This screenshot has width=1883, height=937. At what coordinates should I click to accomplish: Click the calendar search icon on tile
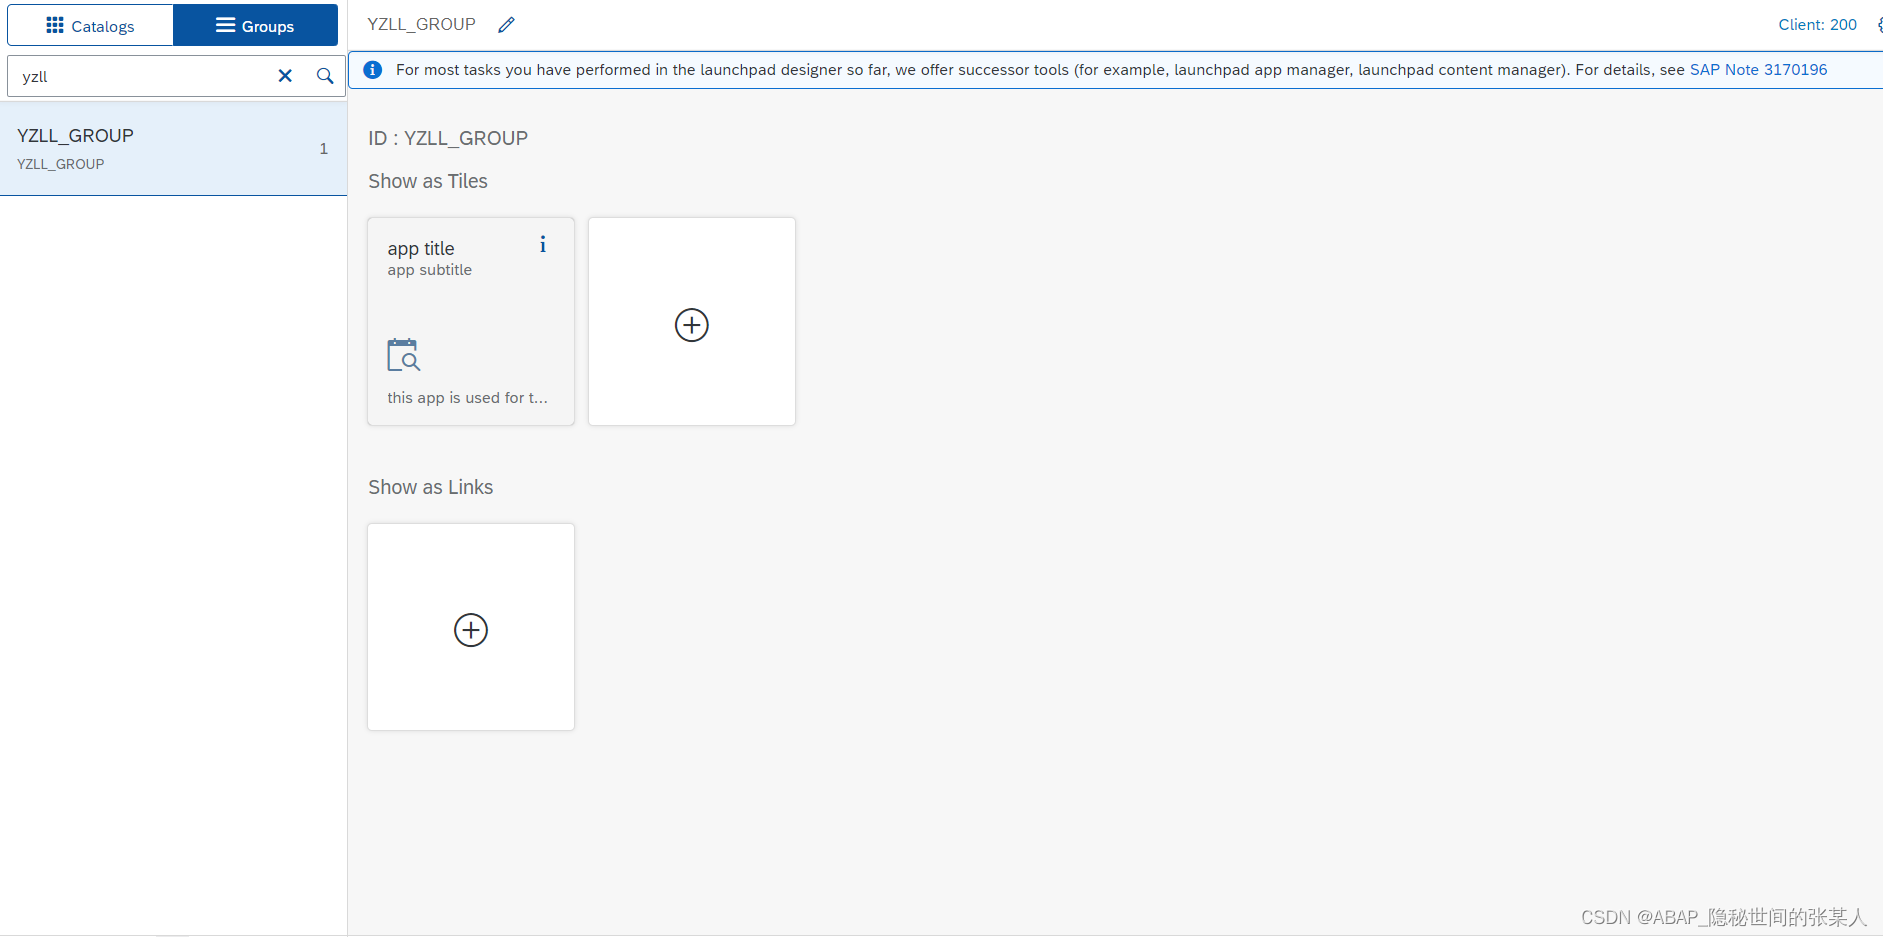point(404,355)
